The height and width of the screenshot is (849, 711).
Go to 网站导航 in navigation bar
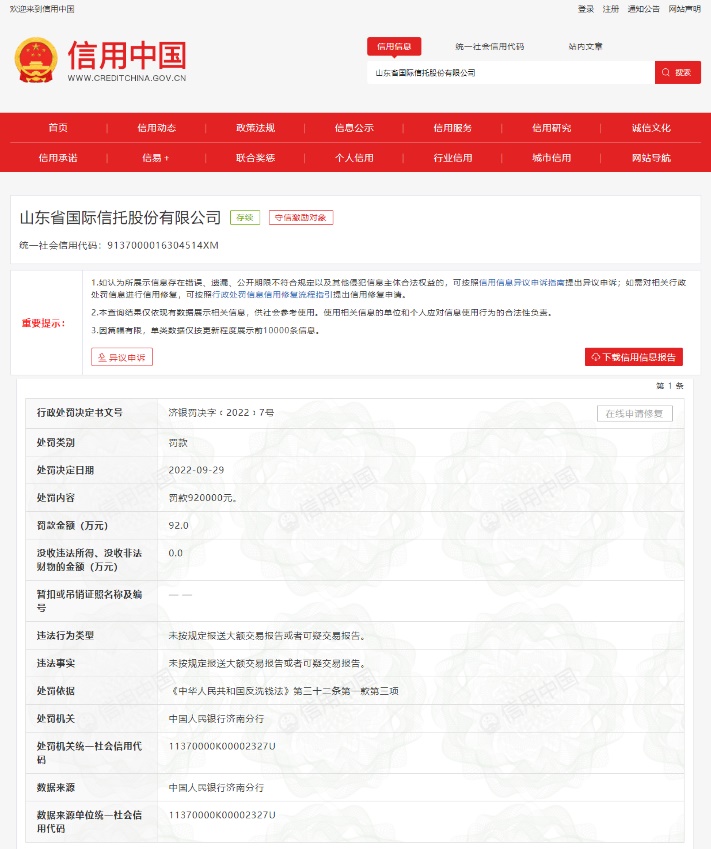pyautogui.click(x=651, y=158)
